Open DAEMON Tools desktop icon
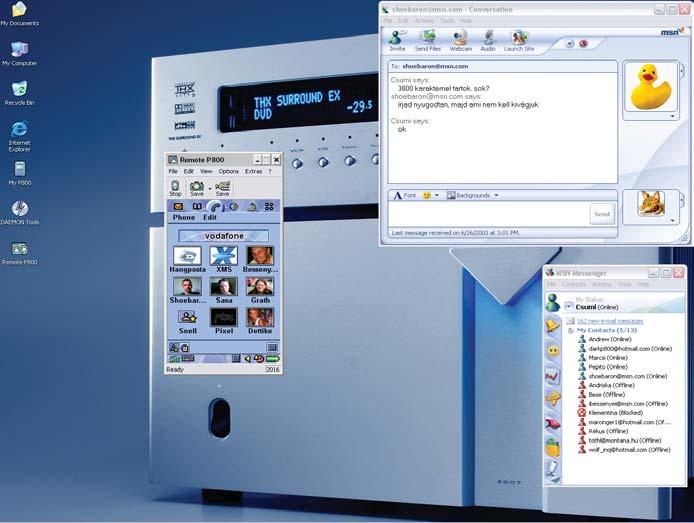 coord(20,213)
